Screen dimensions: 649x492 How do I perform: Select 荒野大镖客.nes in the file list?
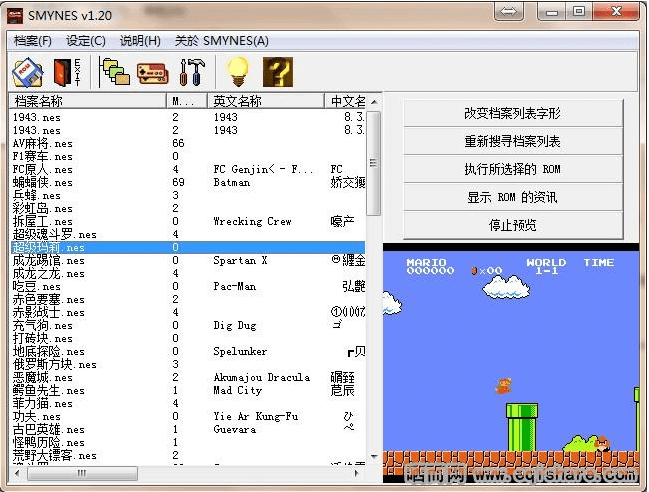[55, 456]
